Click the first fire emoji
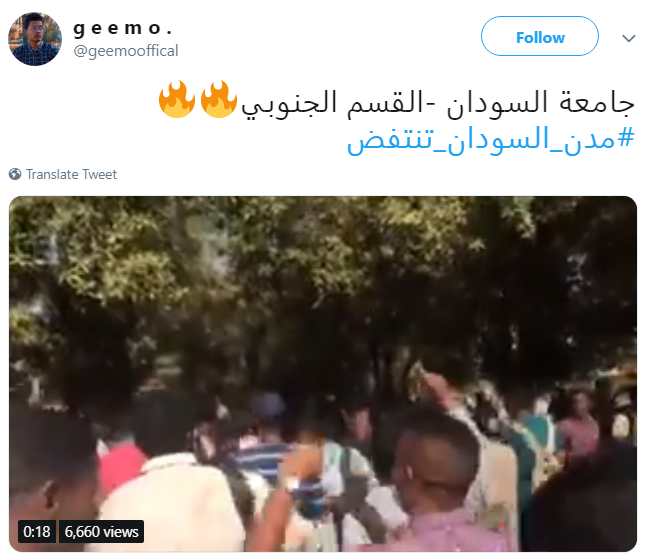 click(177, 99)
